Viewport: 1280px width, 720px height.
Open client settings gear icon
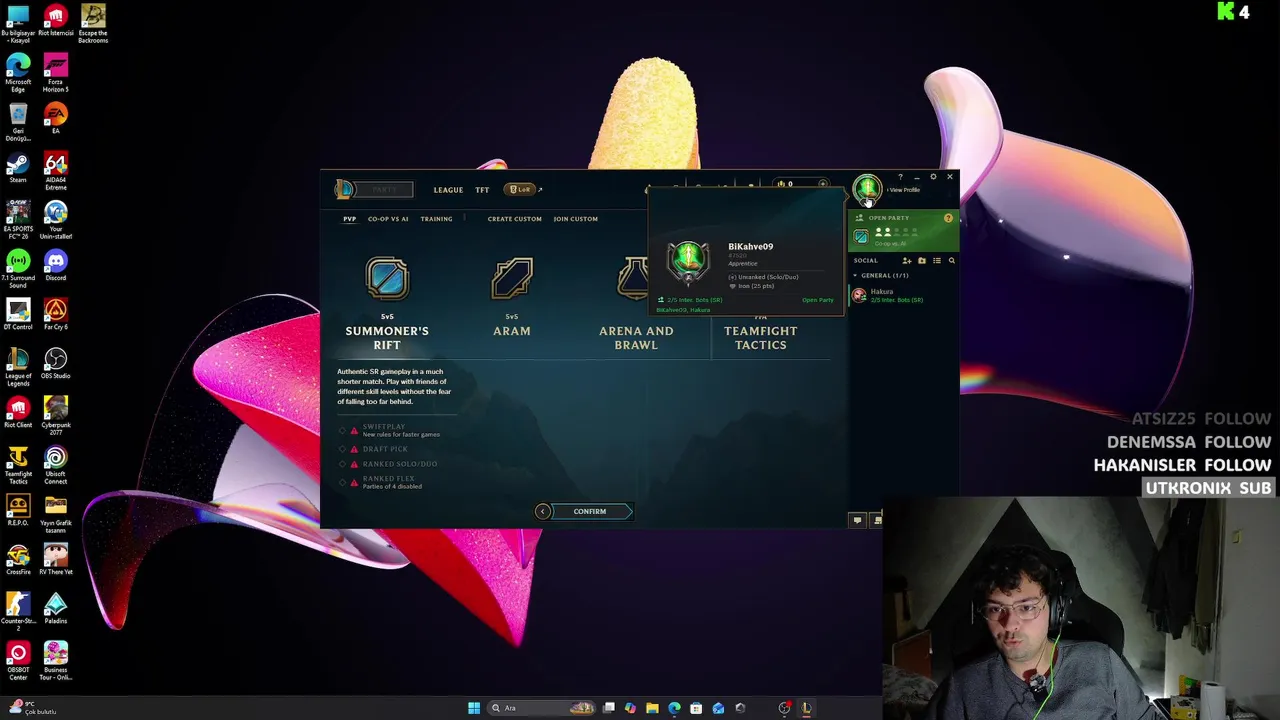[x=933, y=177]
